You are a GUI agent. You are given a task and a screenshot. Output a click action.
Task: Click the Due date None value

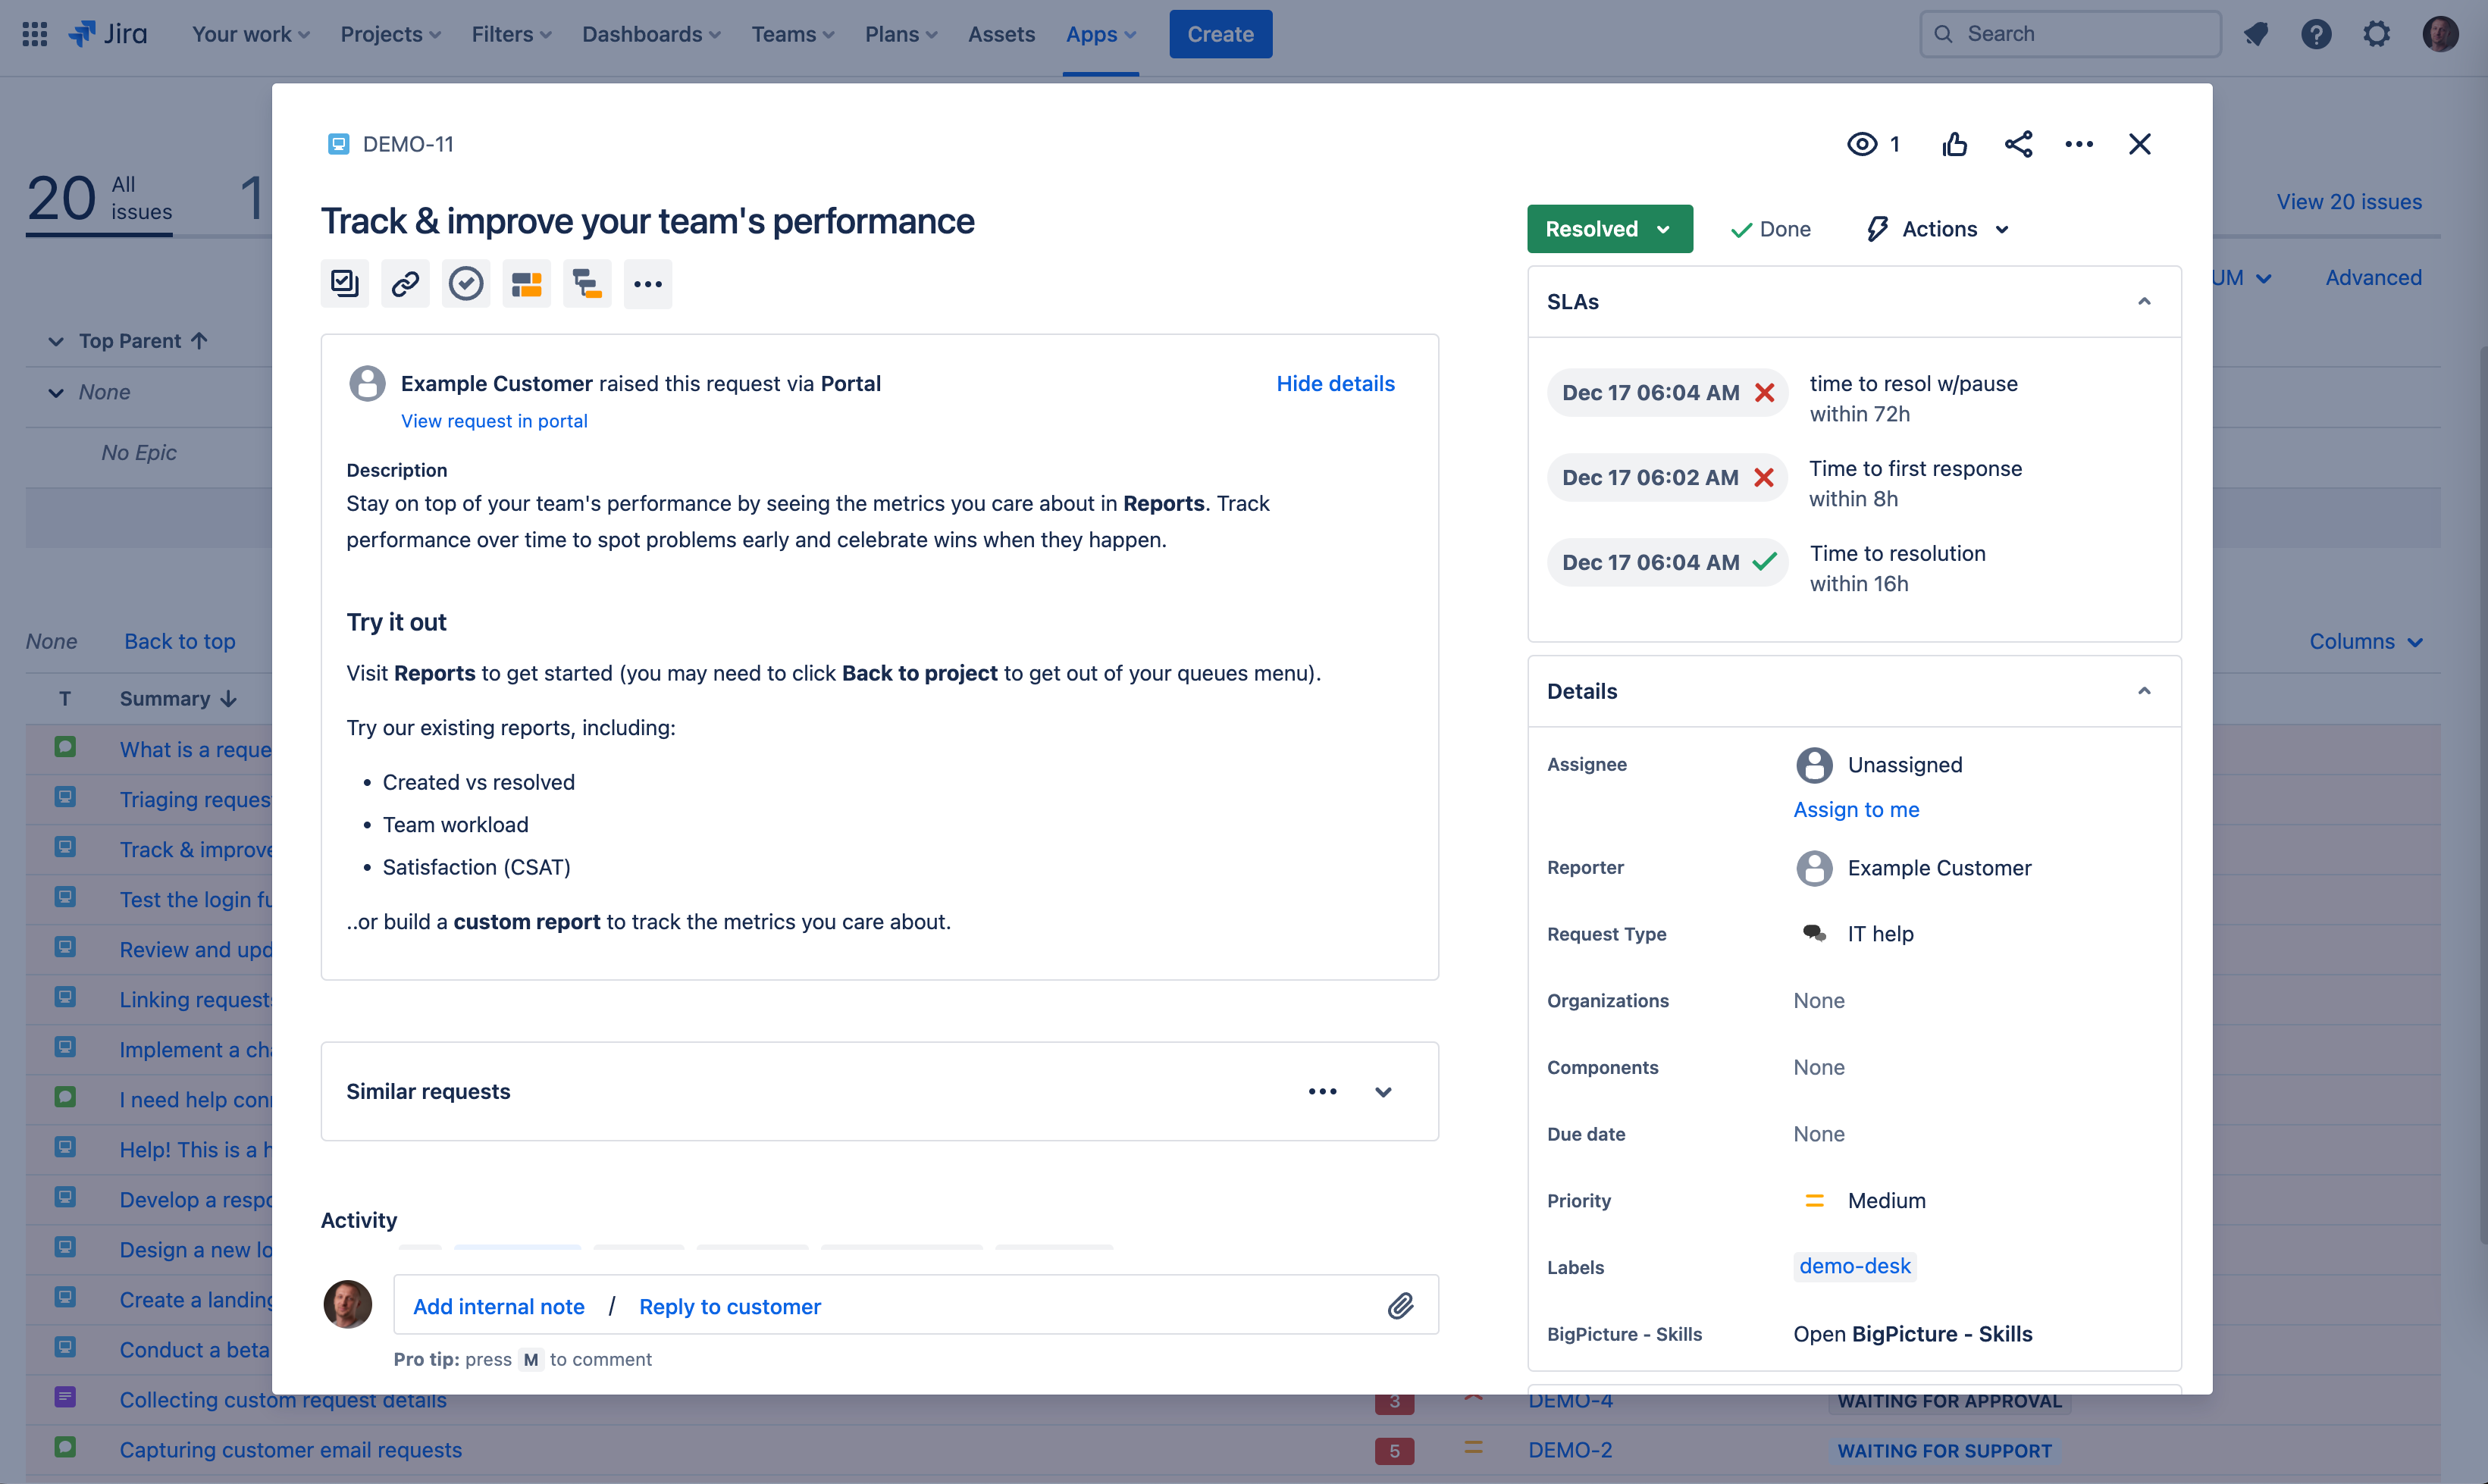click(x=1819, y=1134)
